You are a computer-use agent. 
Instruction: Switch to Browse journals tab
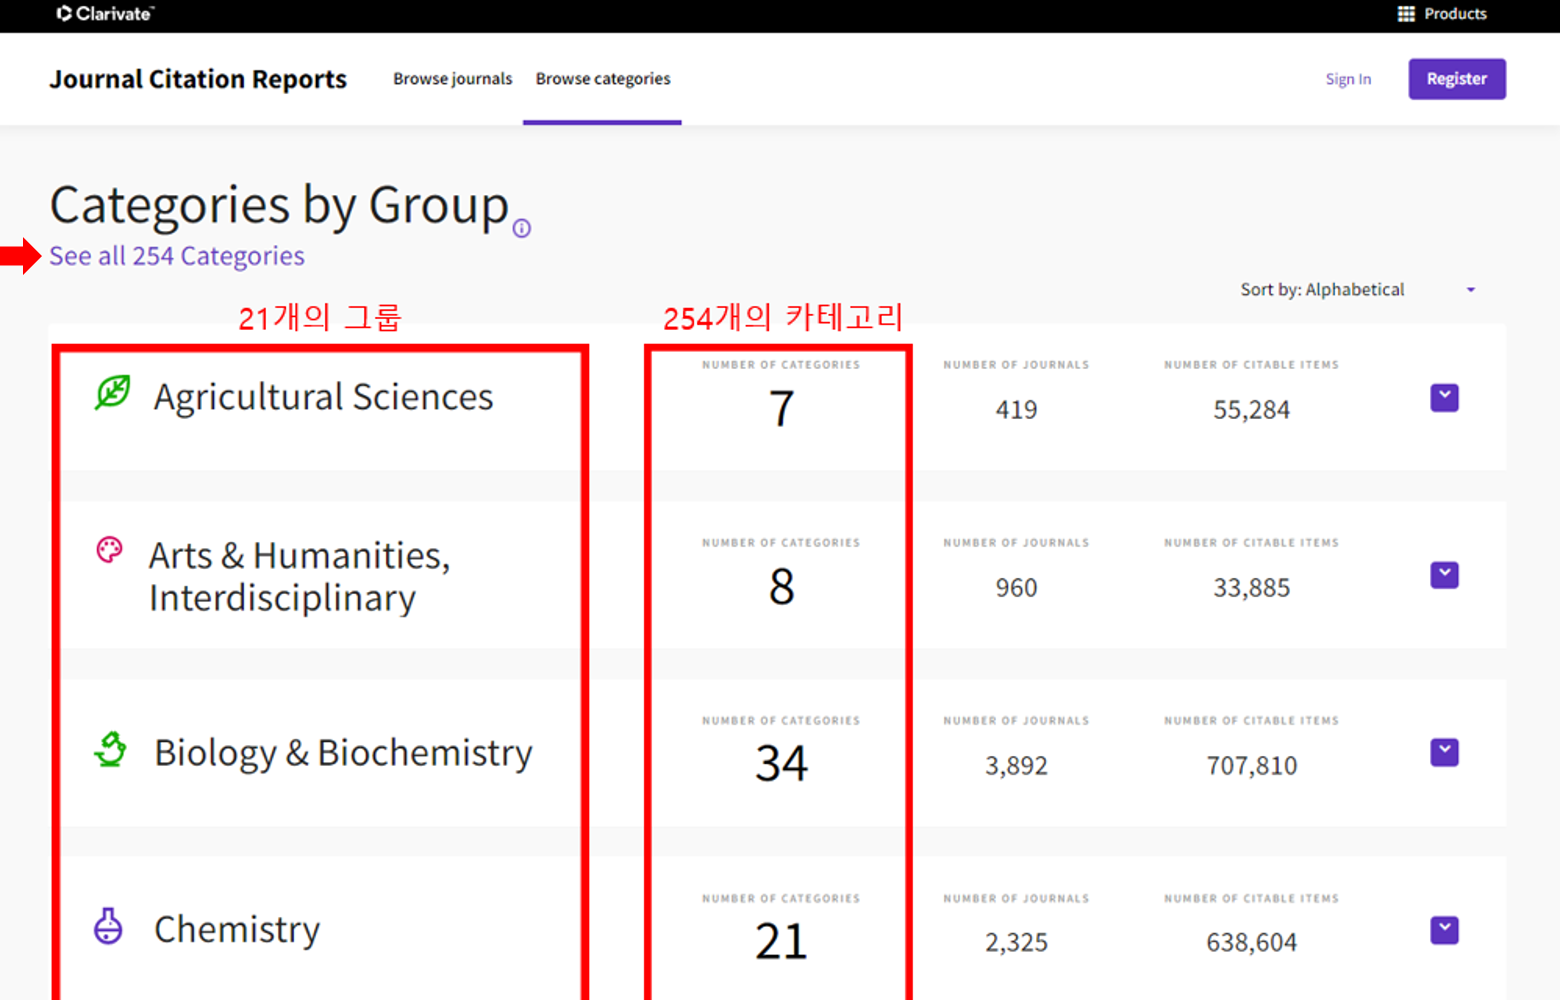pos(452,79)
